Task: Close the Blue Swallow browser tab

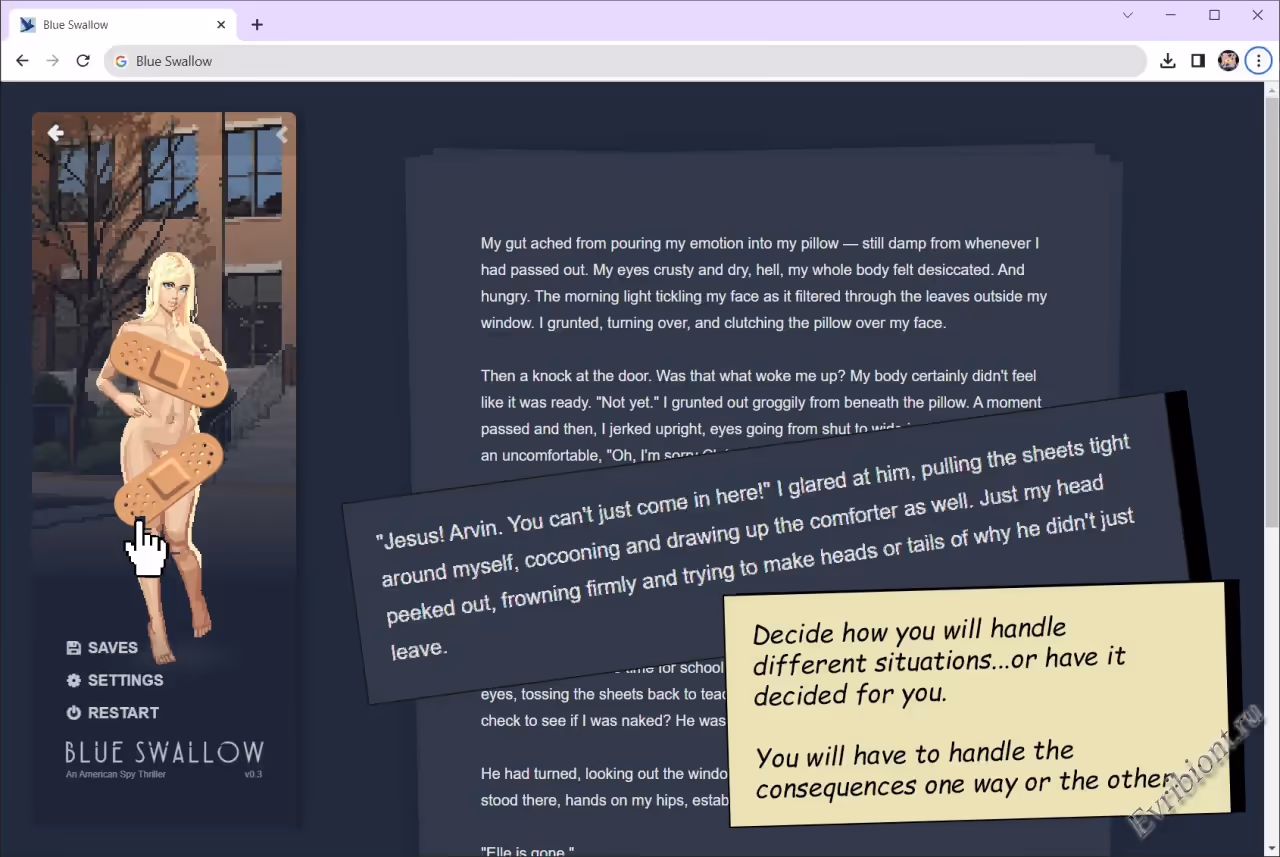Action: tap(221, 25)
